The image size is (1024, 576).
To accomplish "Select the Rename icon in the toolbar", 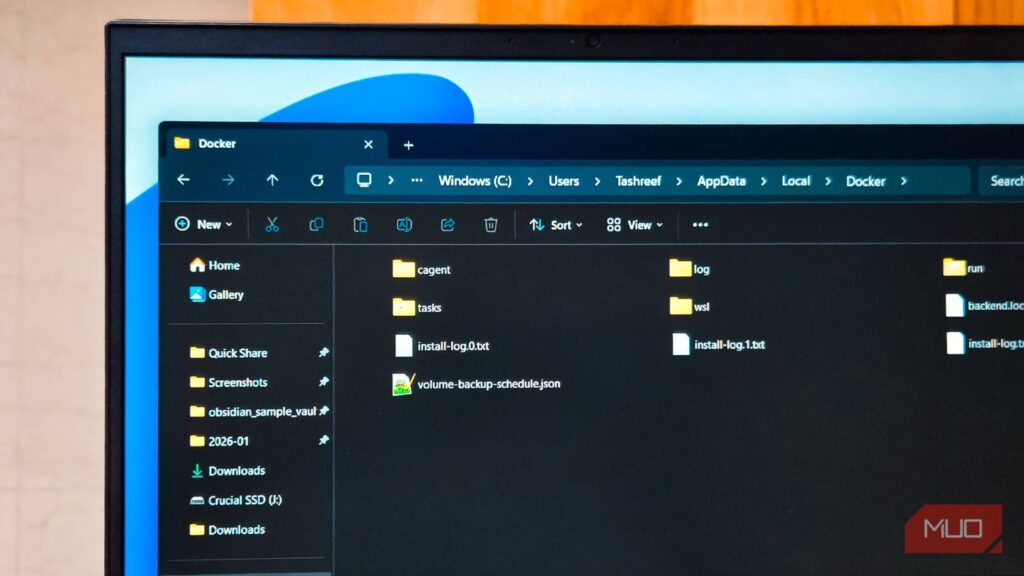I will 402,225.
